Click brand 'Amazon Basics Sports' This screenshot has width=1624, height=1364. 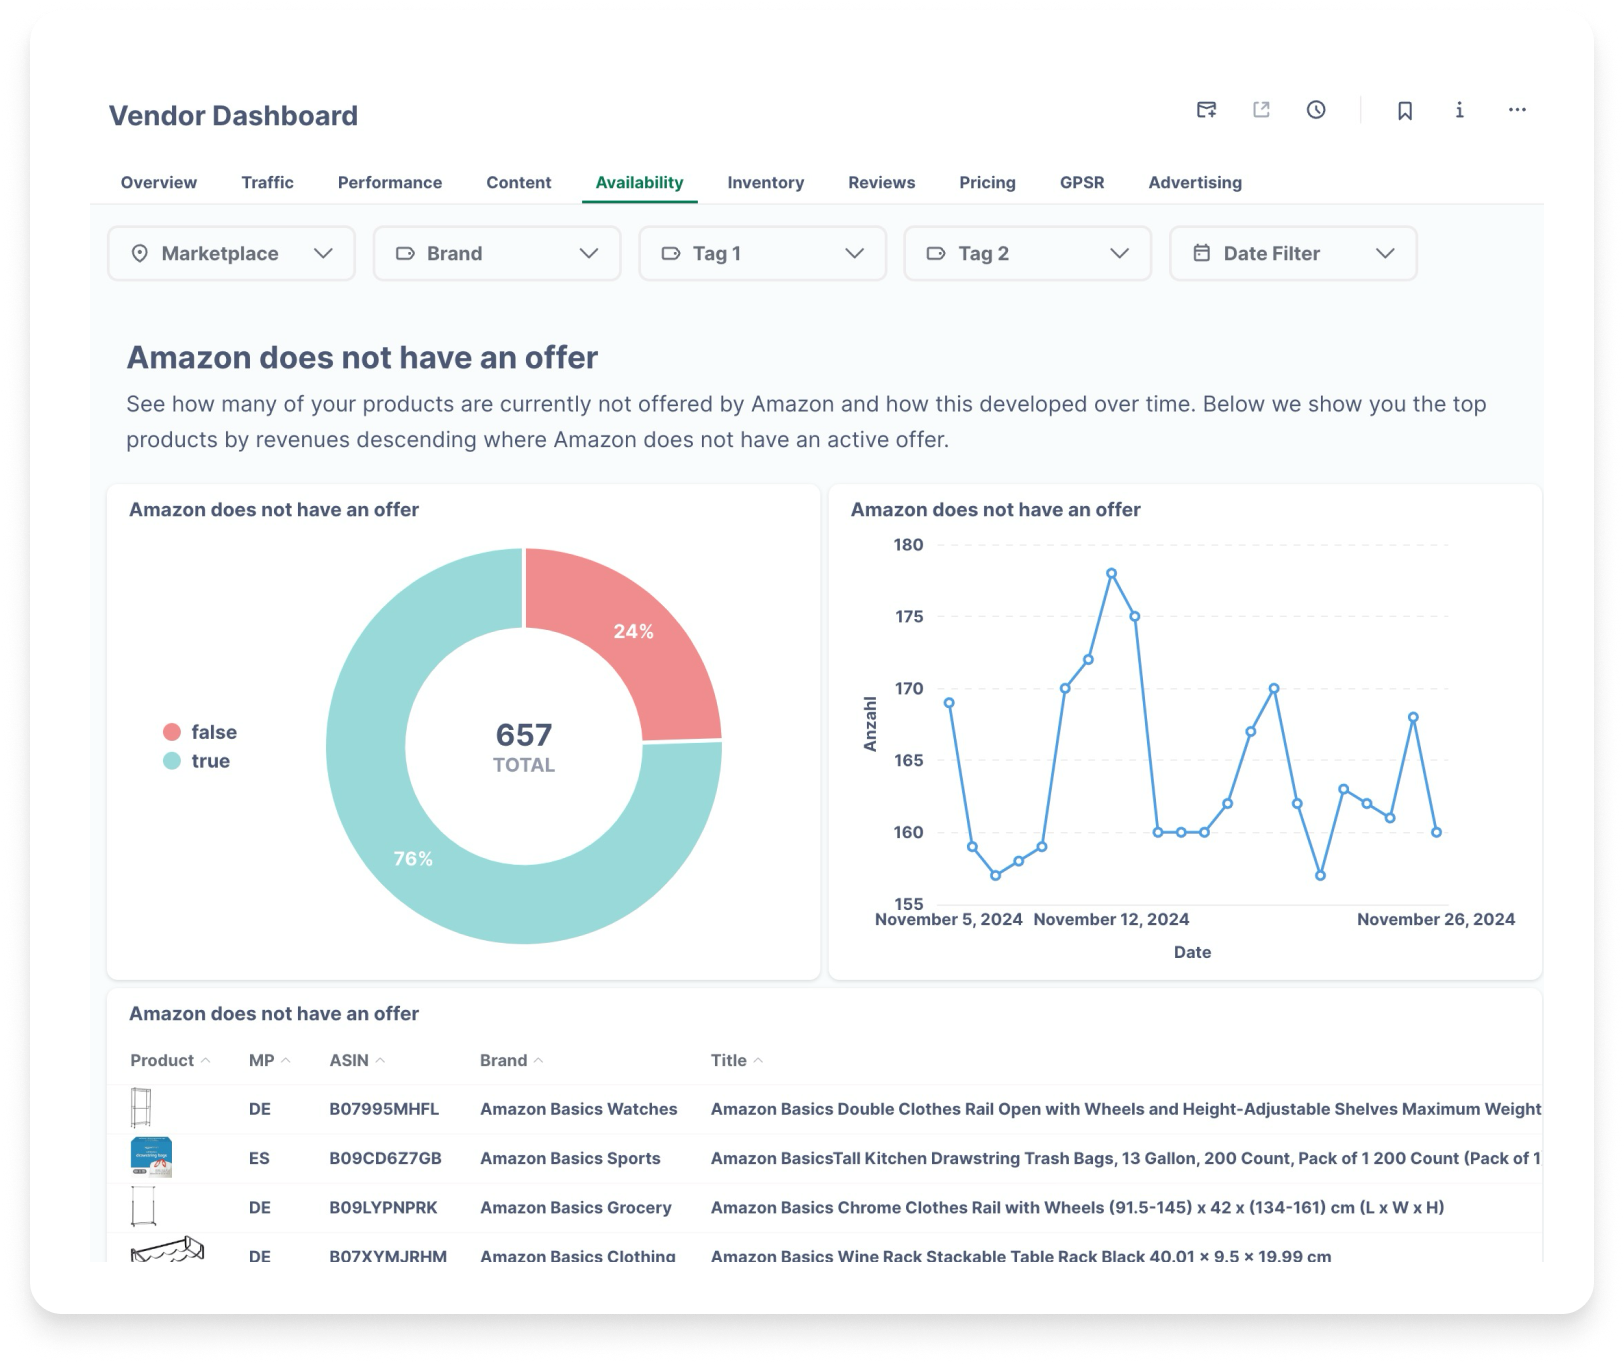pos(570,1158)
